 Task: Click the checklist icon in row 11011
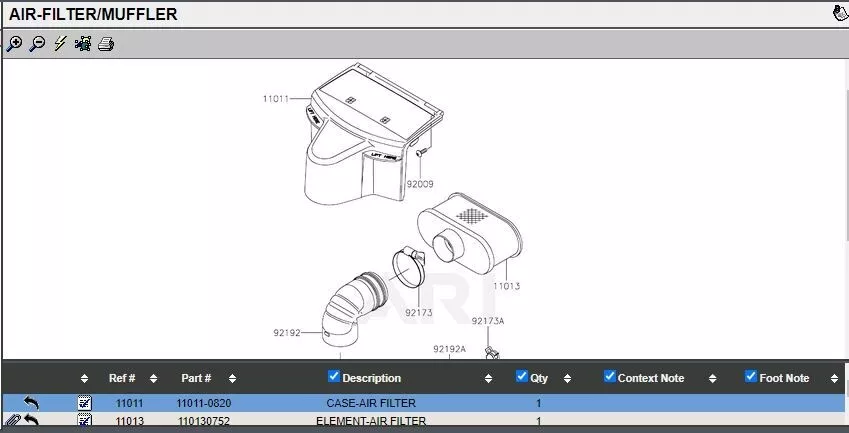tap(85, 403)
